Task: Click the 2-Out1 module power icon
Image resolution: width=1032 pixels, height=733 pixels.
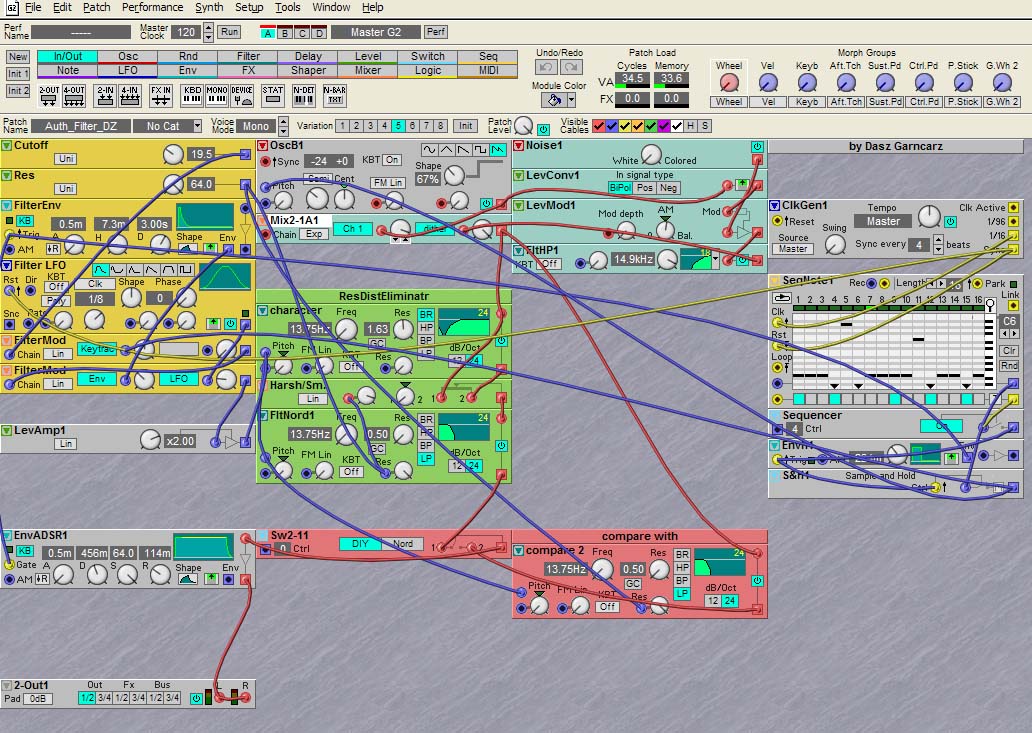Action: pyautogui.click(x=196, y=698)
